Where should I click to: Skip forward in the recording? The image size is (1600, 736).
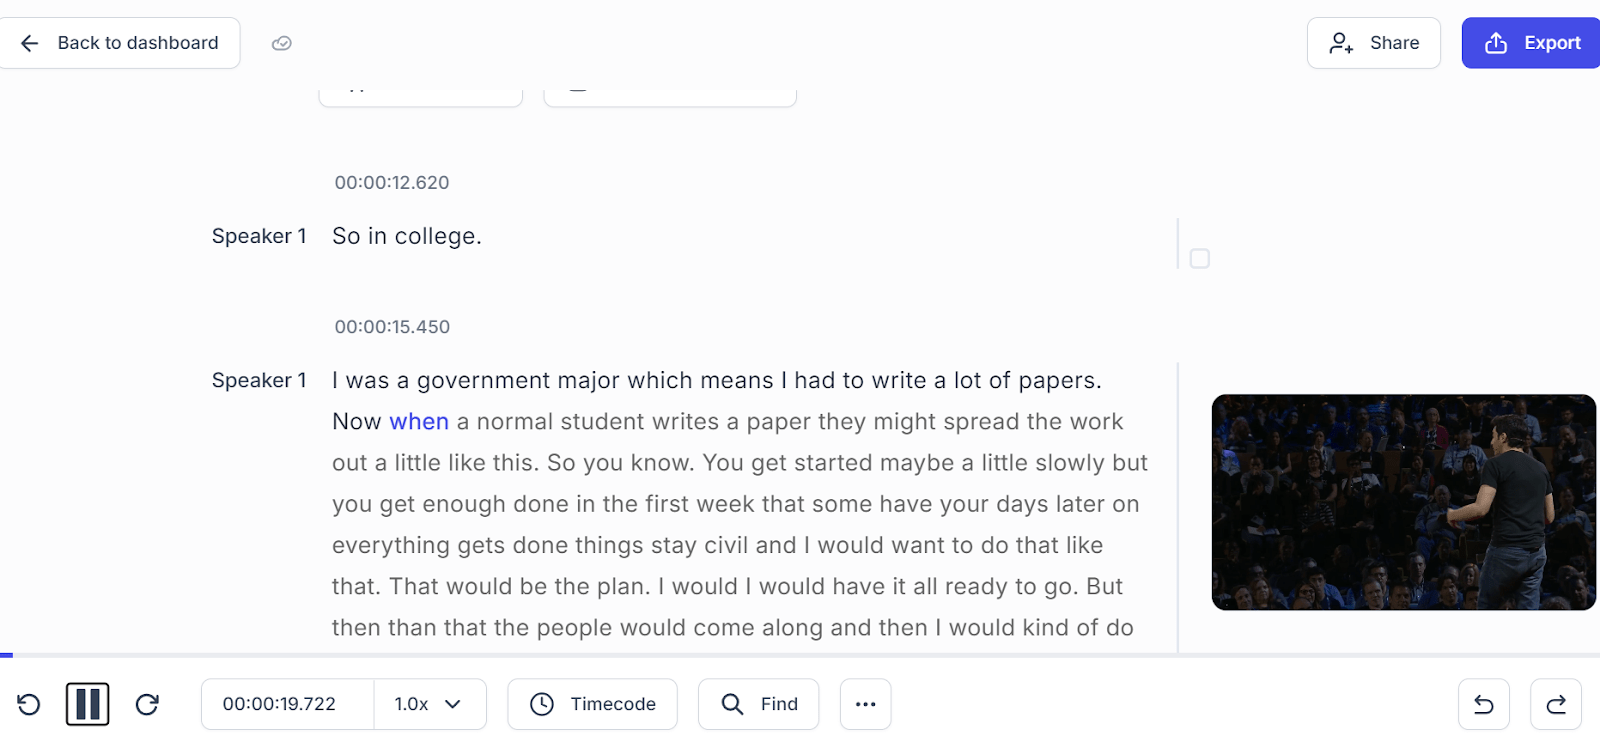pyautogui.click(x=146, y=704)
